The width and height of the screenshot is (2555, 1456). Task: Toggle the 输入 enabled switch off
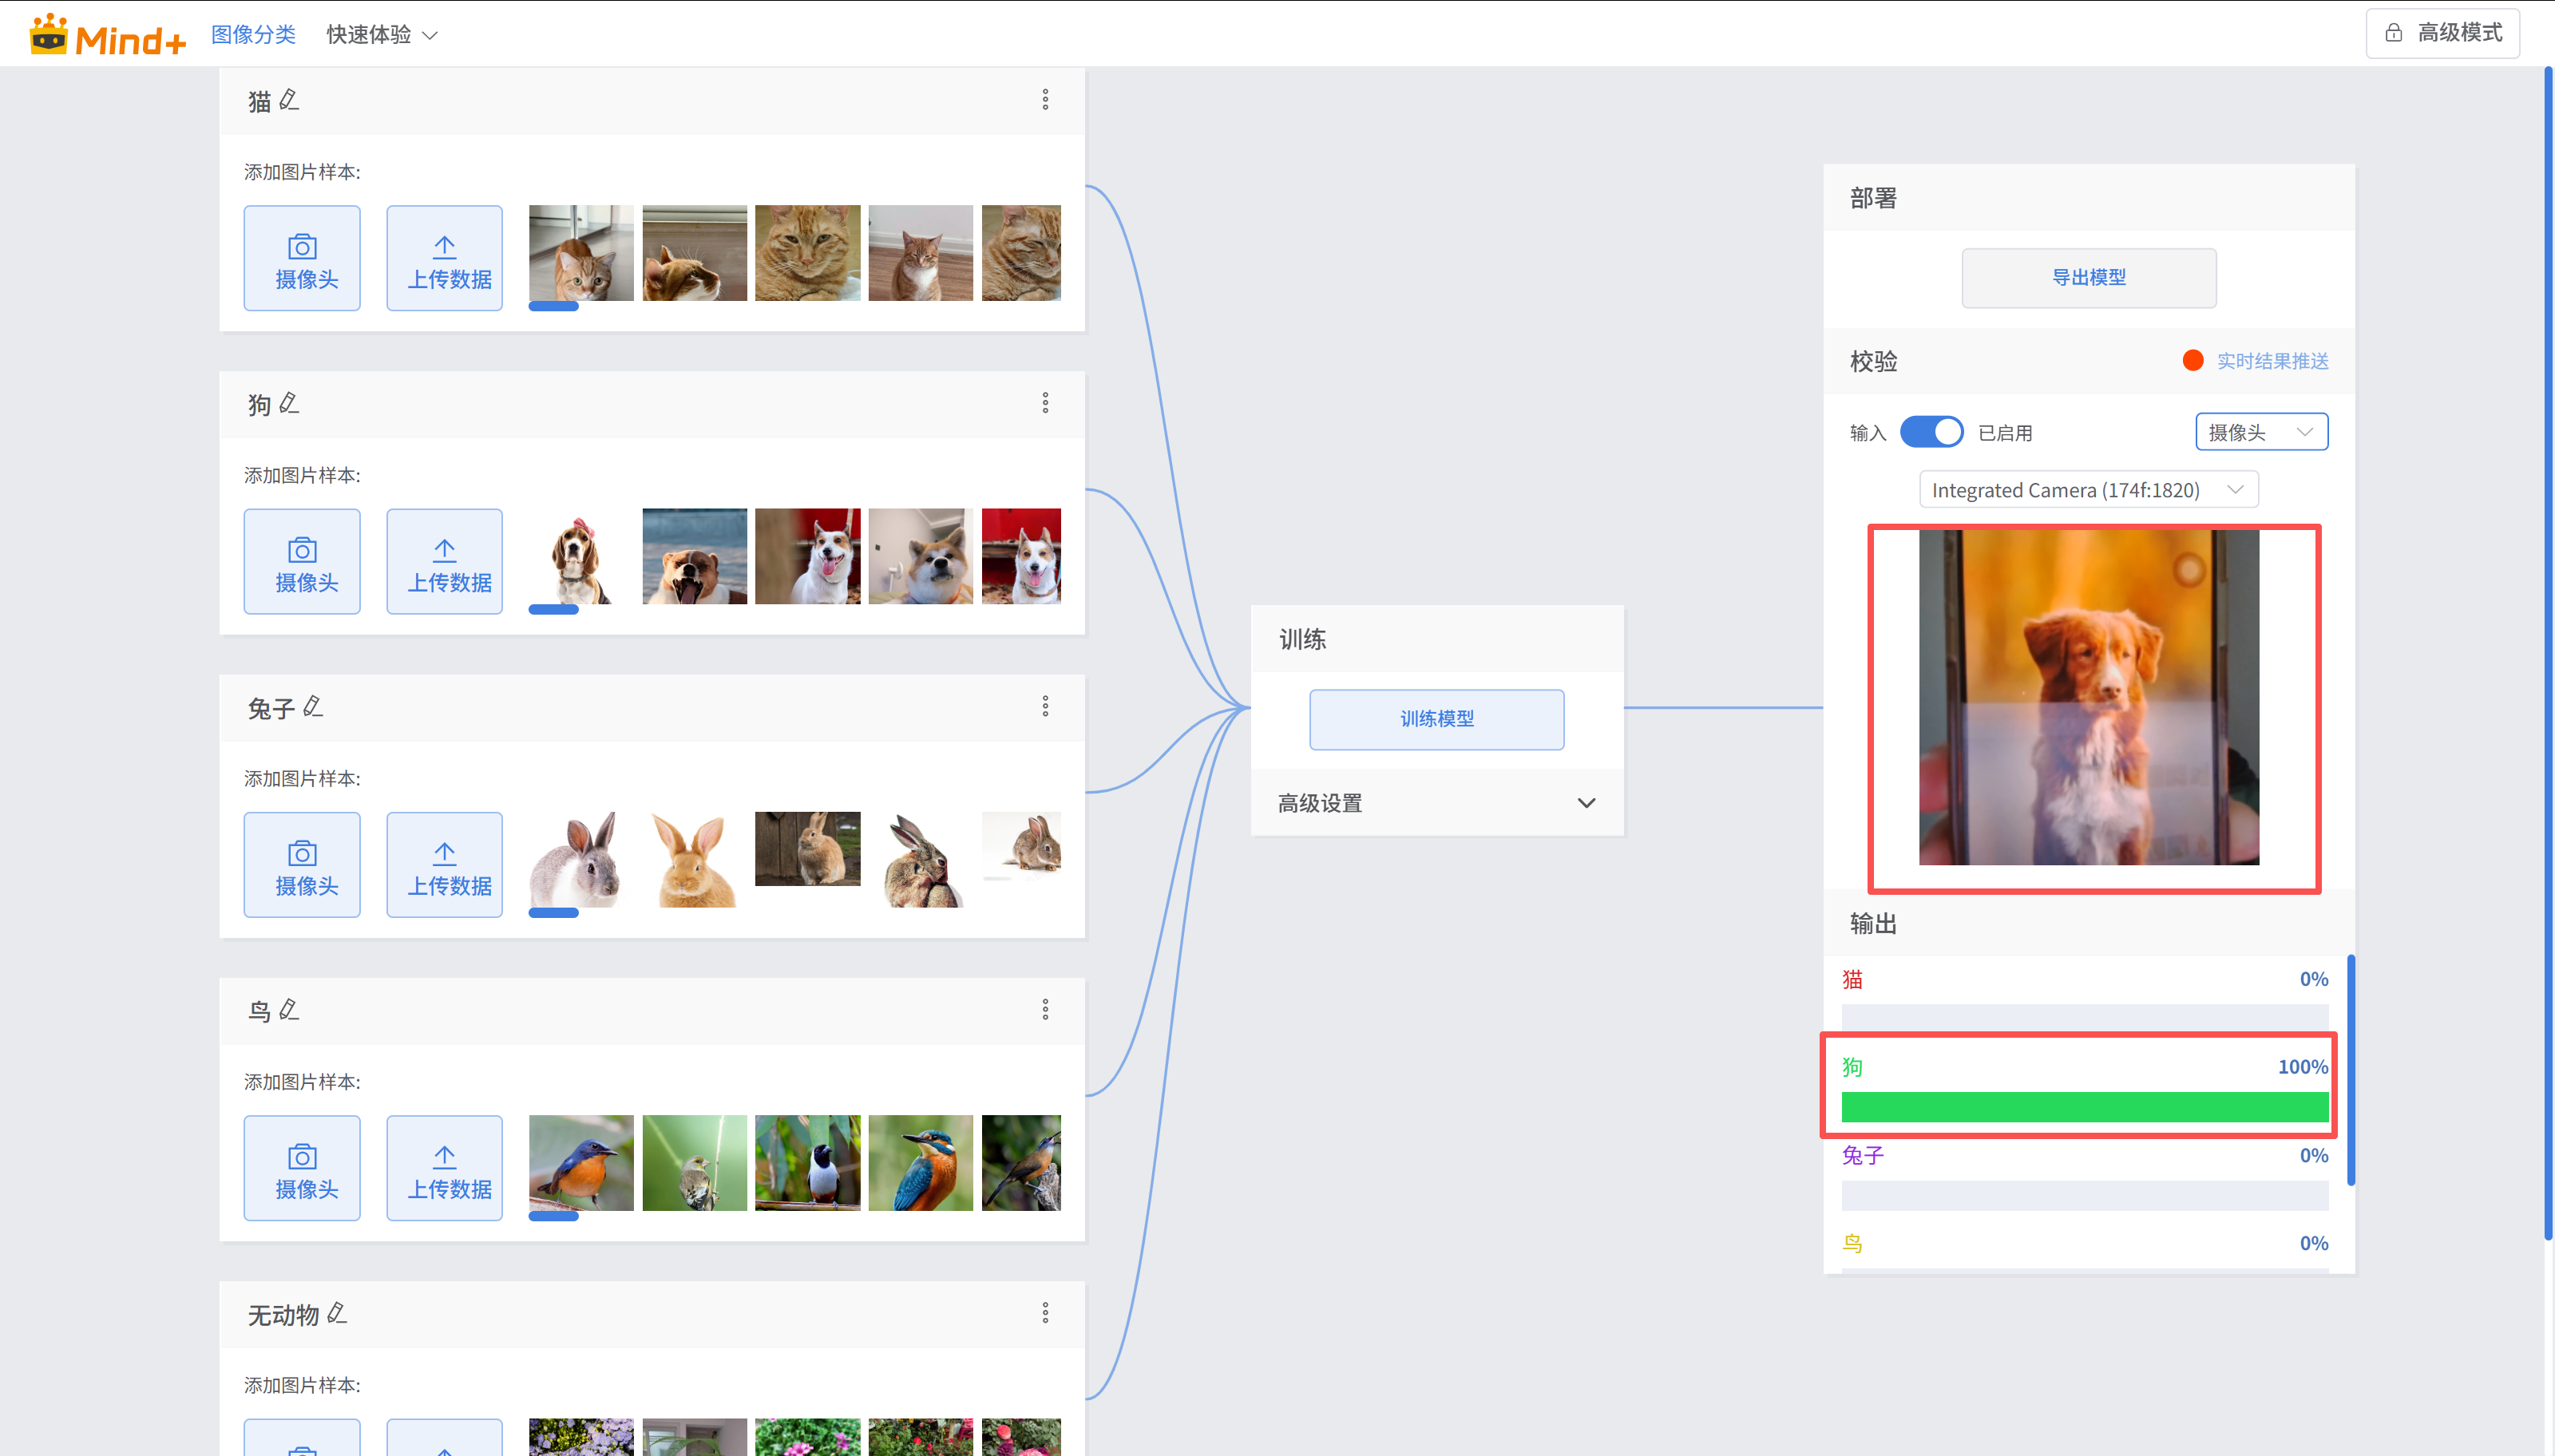click(x=1931, y=432)
